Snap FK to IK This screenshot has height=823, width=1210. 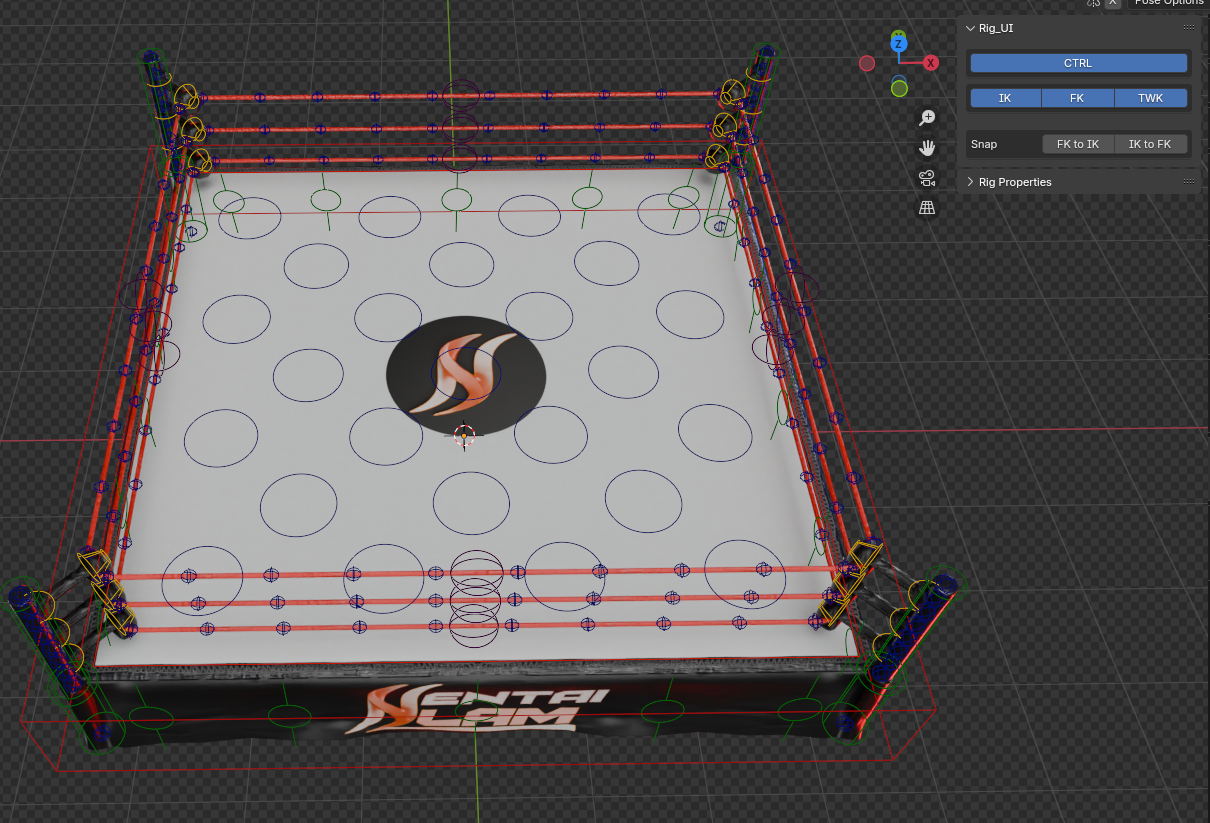1078,144
